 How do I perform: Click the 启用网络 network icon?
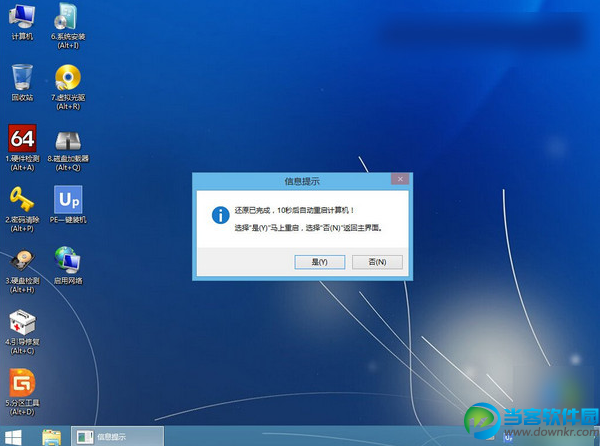point(68,265)
